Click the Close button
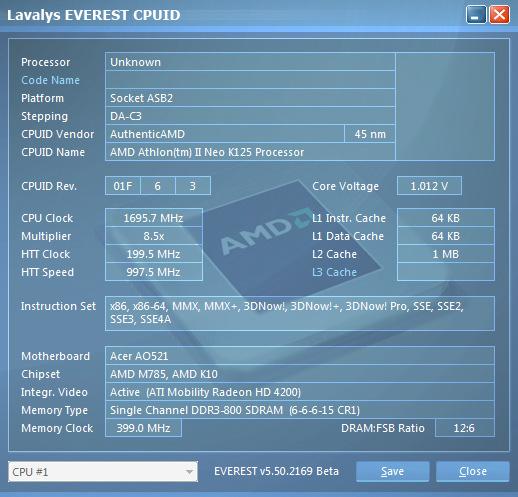The image size is (518, 497). [473, 472]
